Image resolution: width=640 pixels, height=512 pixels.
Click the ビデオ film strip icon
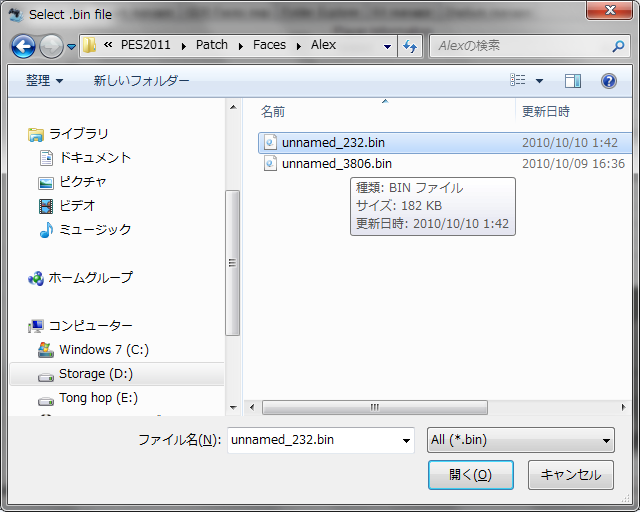pos(46,206)
